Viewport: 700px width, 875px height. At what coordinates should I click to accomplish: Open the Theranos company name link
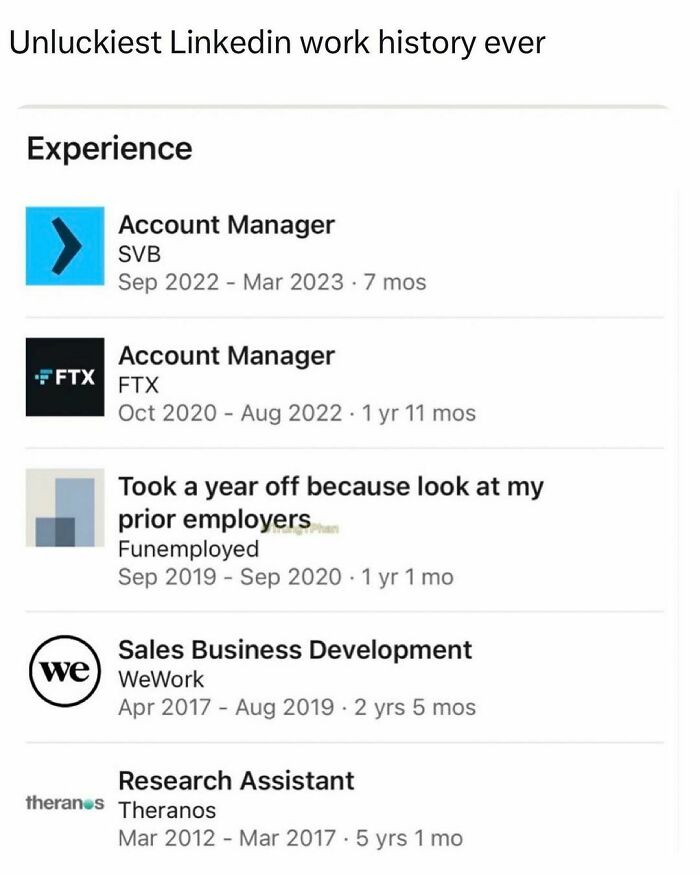(167, 810)
